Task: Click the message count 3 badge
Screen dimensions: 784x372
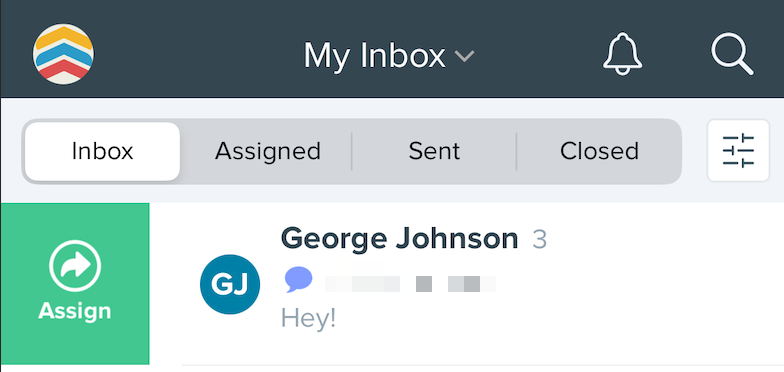Action: 540,240
